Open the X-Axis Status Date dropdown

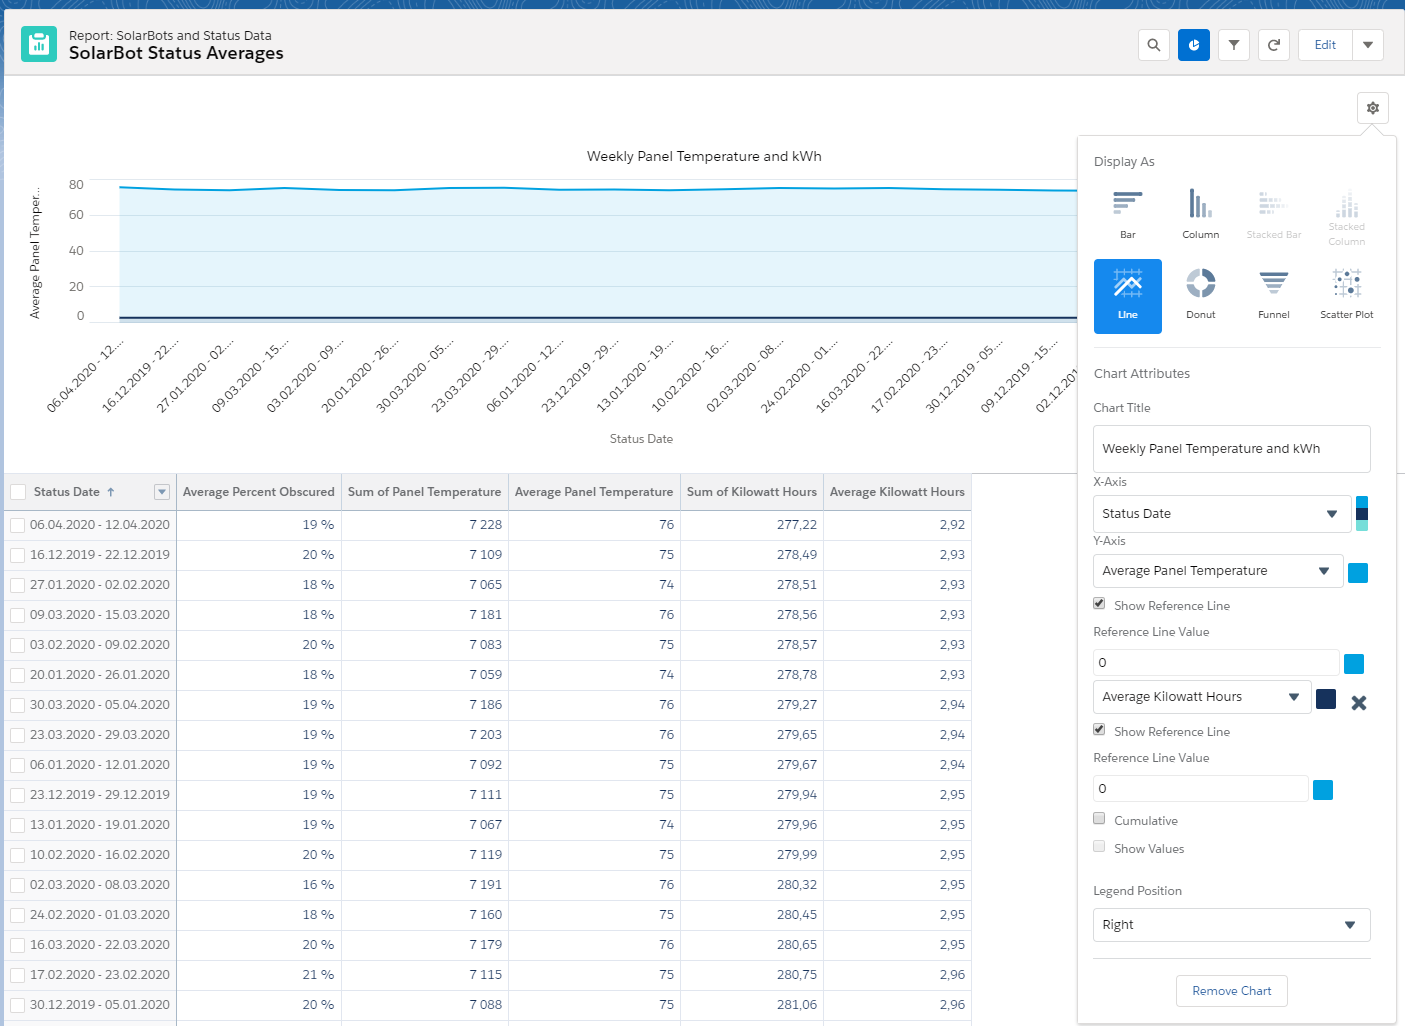(1220, 514)
